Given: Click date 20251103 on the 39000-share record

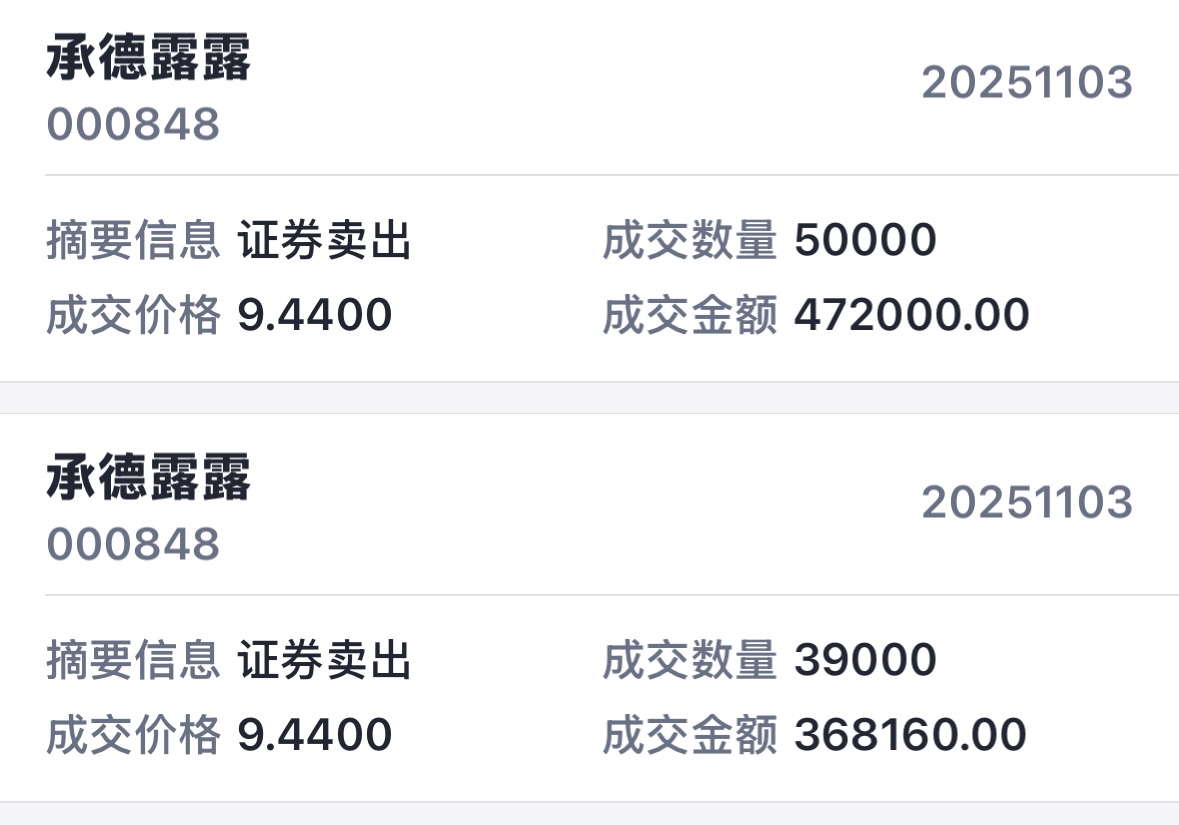Looking at the screenshot, I should pos(1027,502).
